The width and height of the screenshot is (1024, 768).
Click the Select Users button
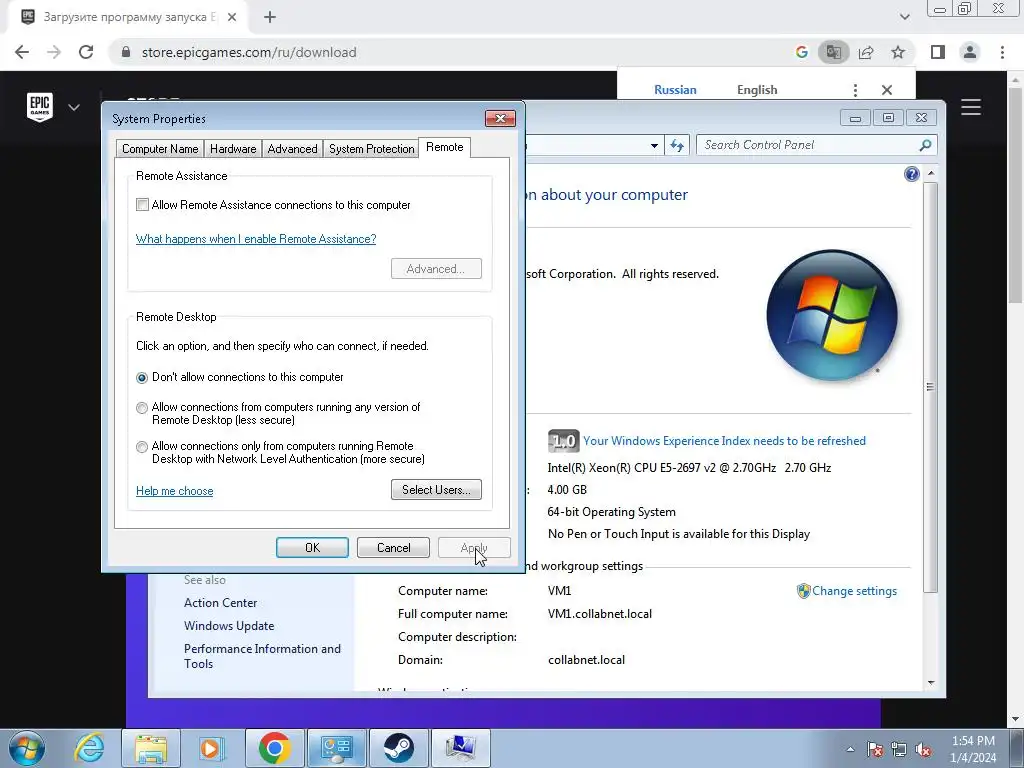pyautogui.click(x=436, y=490)
